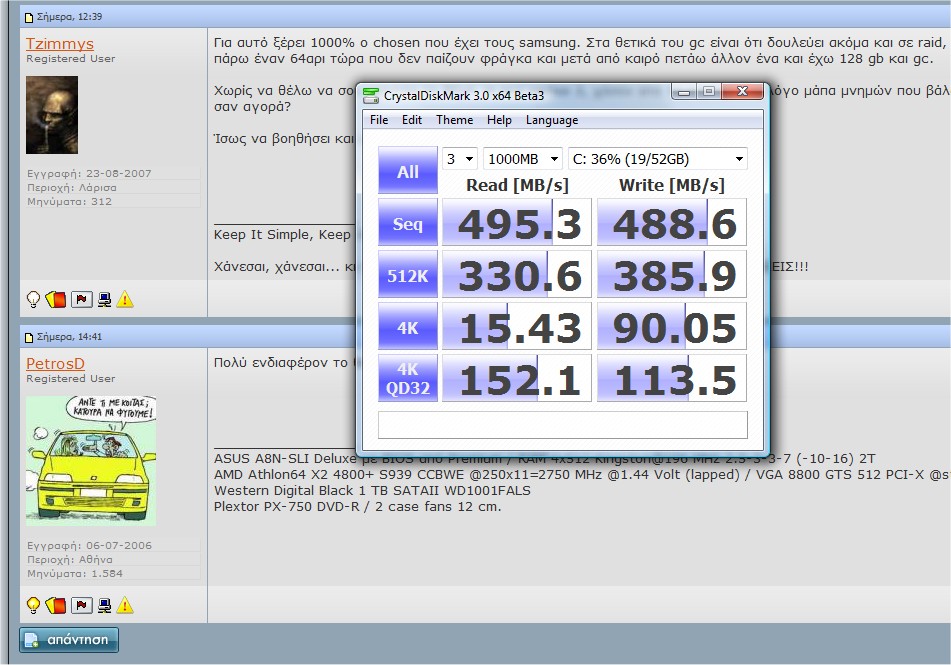This screenshot has height=665, width=951.
Task: Click the 4K QD32 read value 152.1
Action: (x=517, y=379)
